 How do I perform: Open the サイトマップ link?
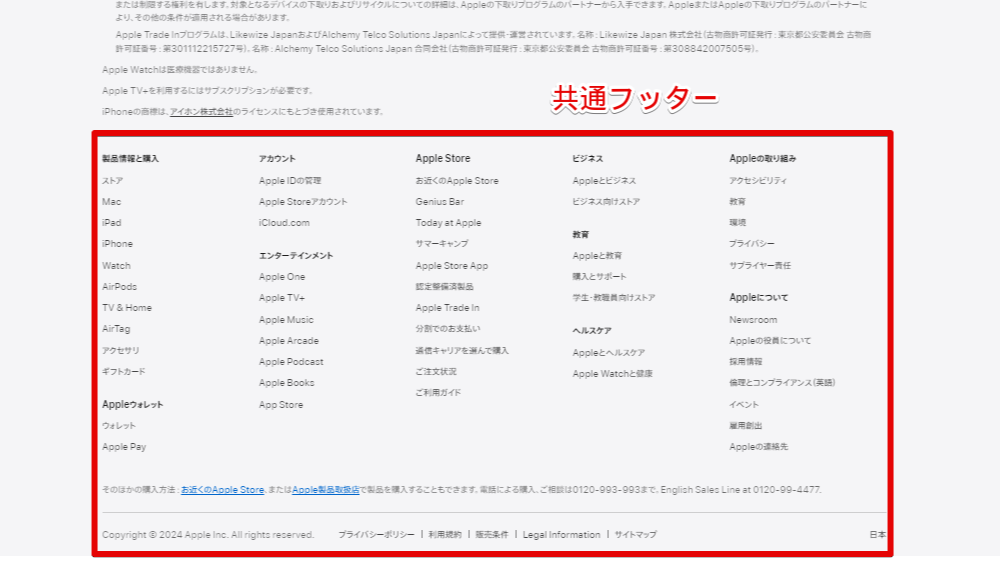[x=635, y=535]
